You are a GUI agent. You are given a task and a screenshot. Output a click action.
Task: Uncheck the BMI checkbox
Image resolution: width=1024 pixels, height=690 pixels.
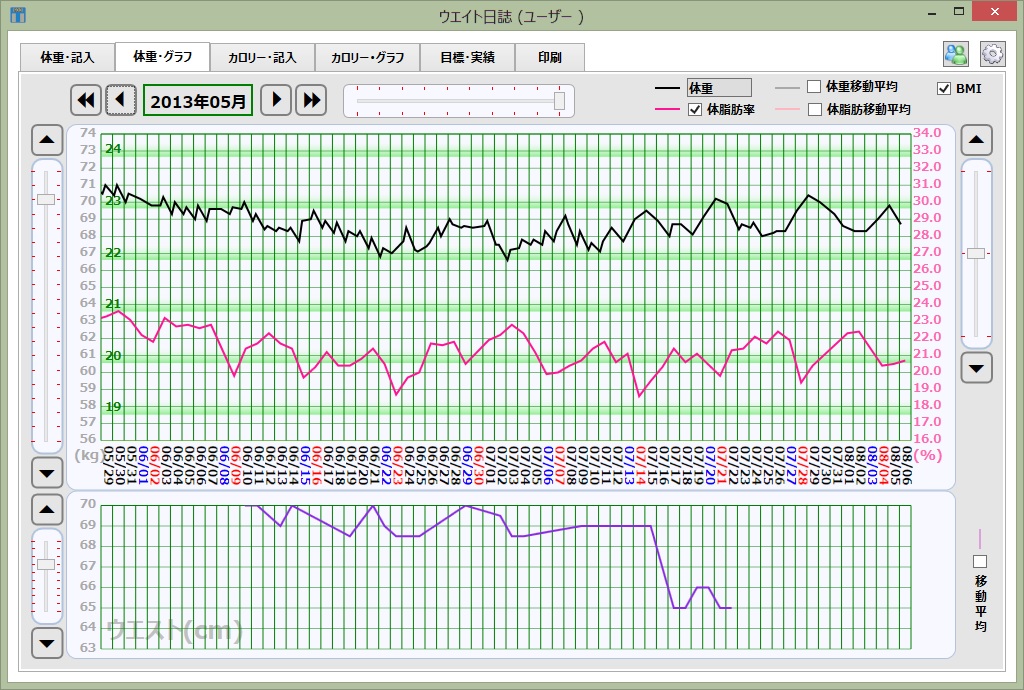[x=944, y=88]
